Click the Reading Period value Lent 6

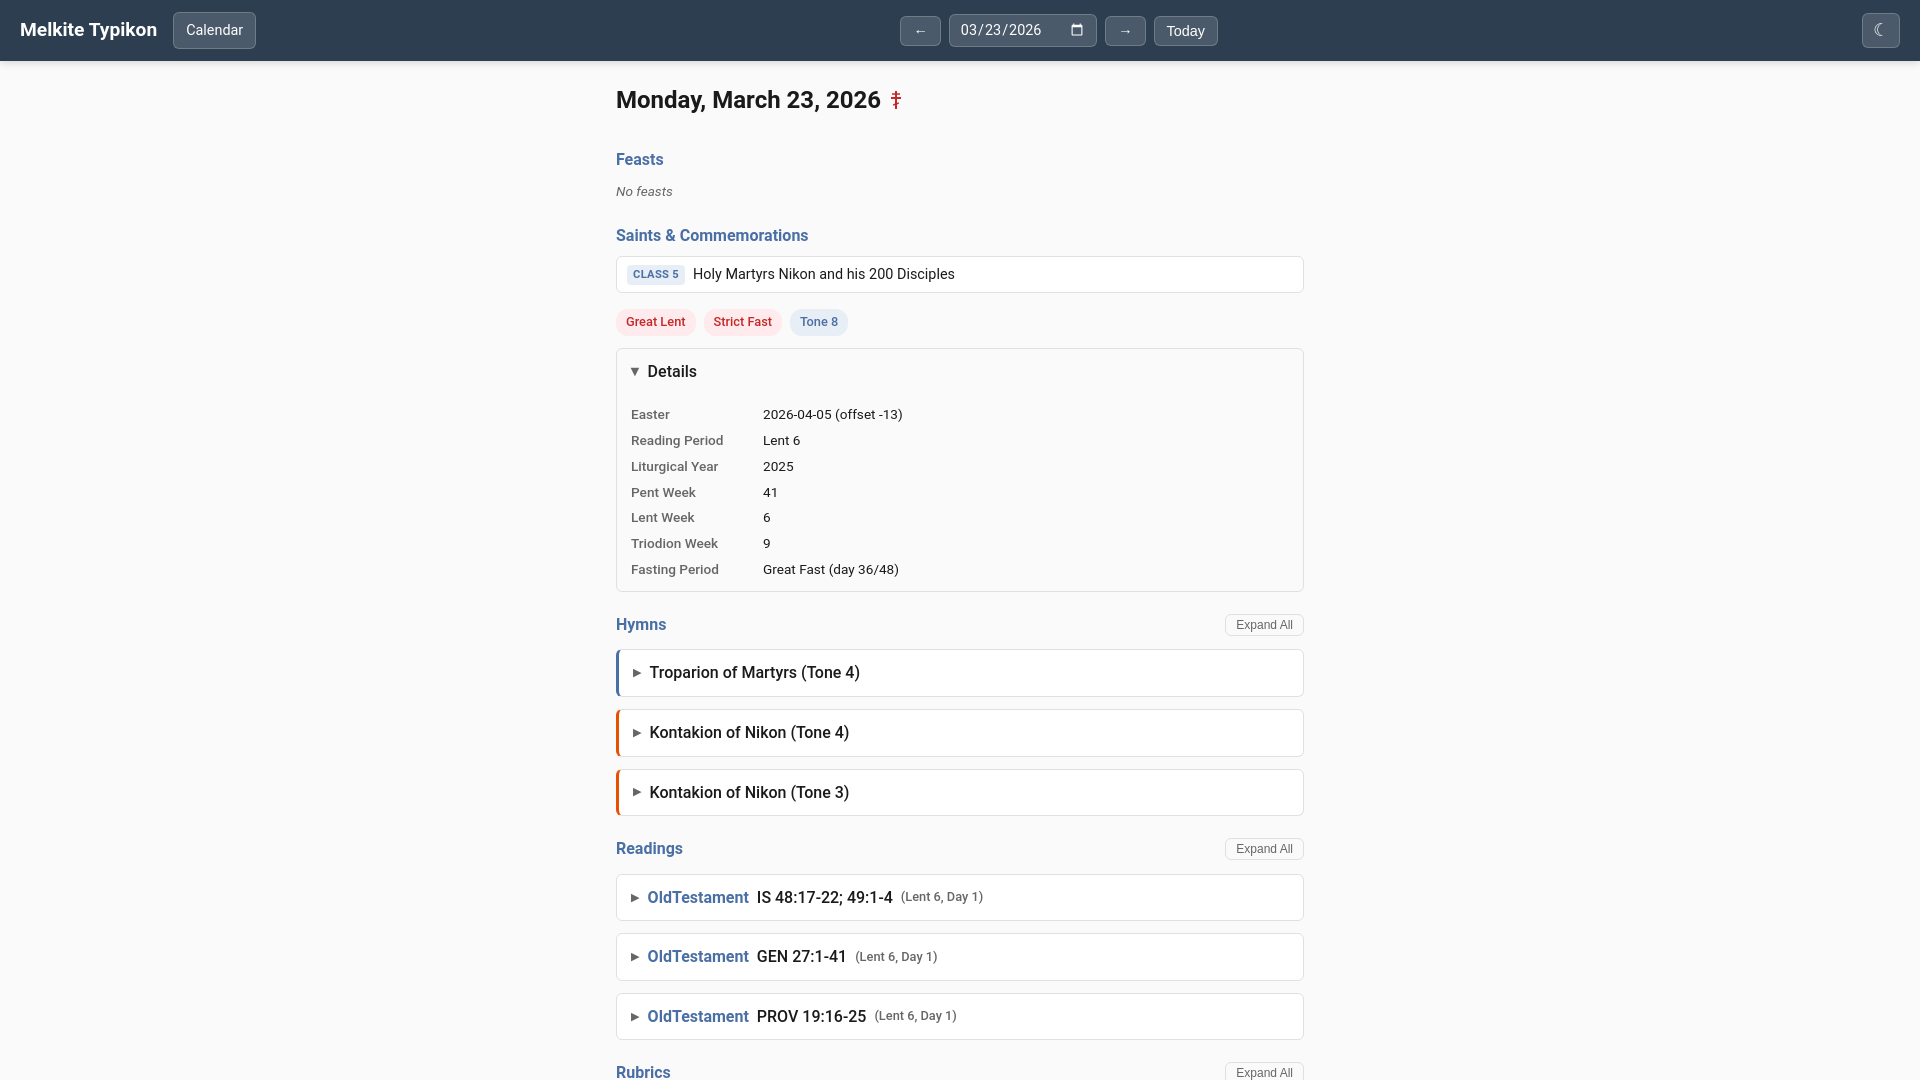(781, 441)
